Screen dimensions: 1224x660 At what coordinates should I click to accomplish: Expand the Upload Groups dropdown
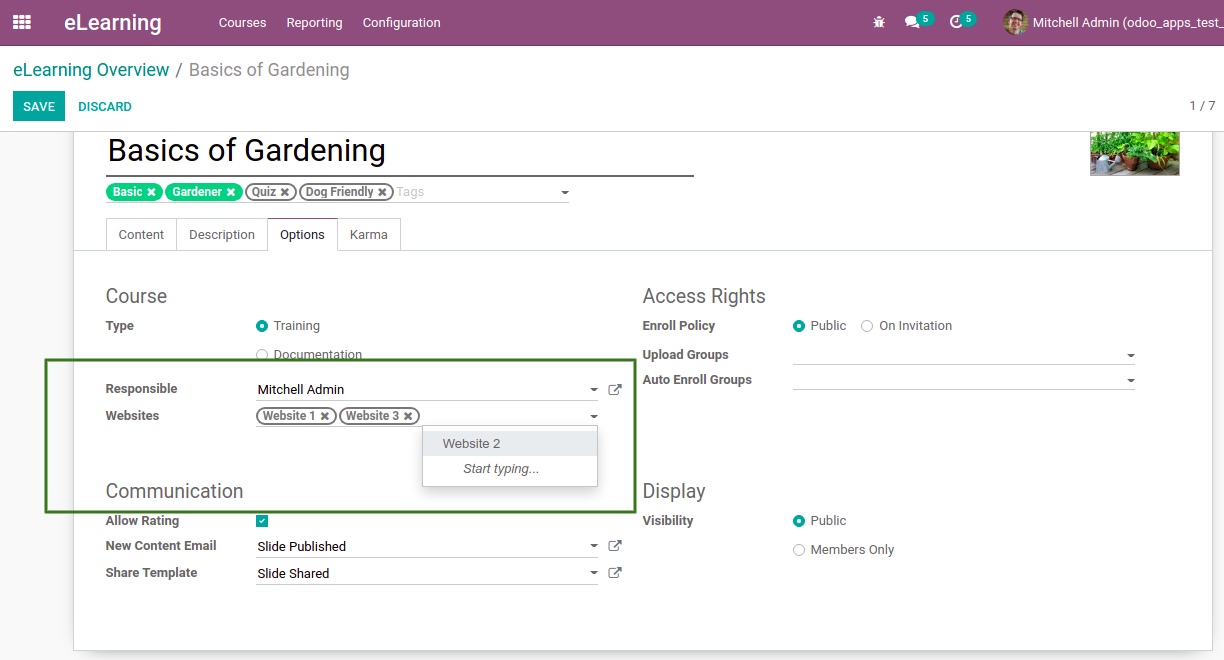pyautogui.click(x=1130, y=356)
